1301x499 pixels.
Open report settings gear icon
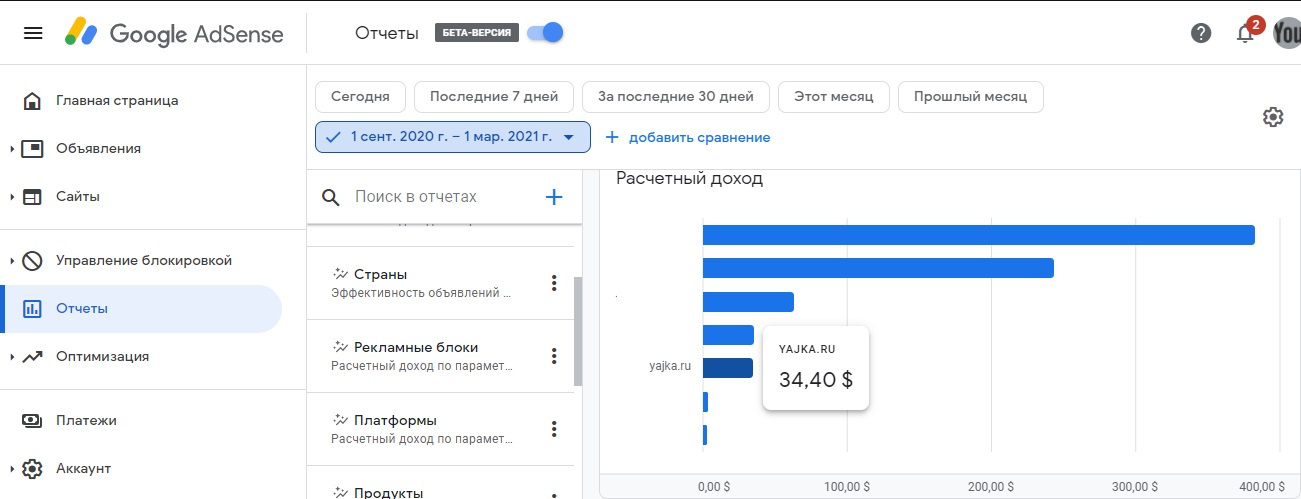click(1272, 117)
